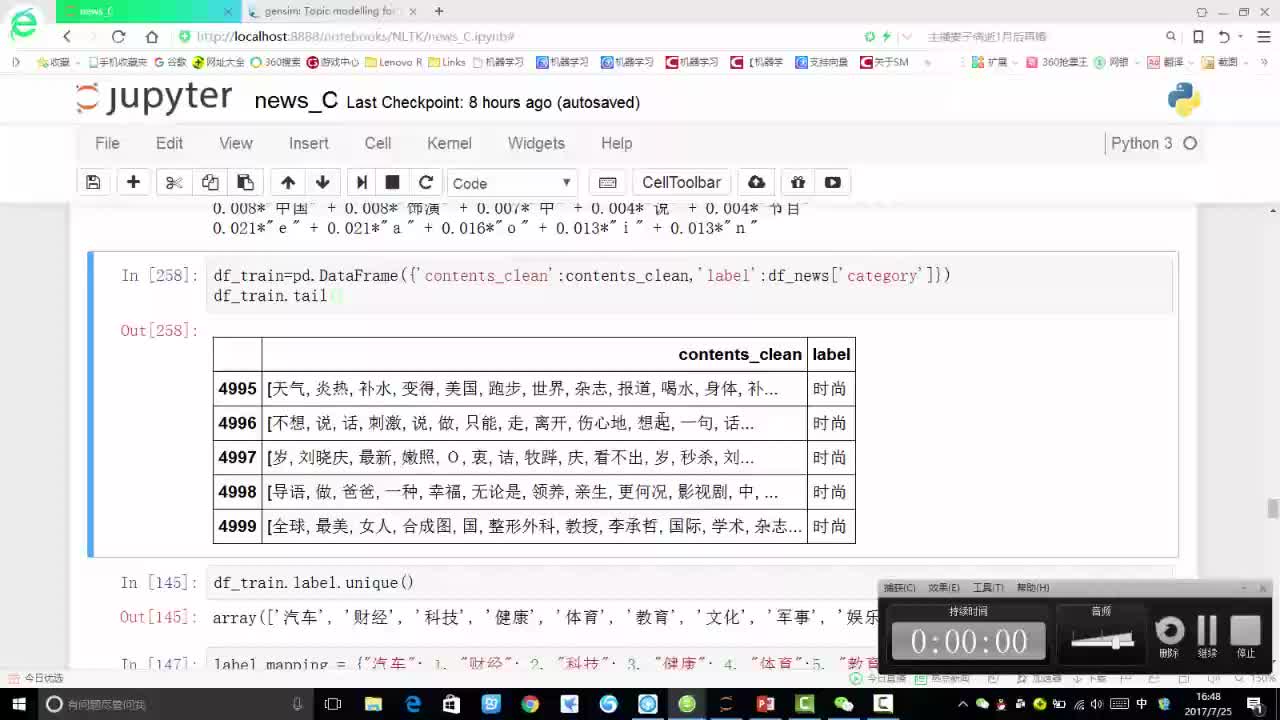Click row index 4995 in table
The height and width of the screenshot is (720, 1280).
click(237, 388)
